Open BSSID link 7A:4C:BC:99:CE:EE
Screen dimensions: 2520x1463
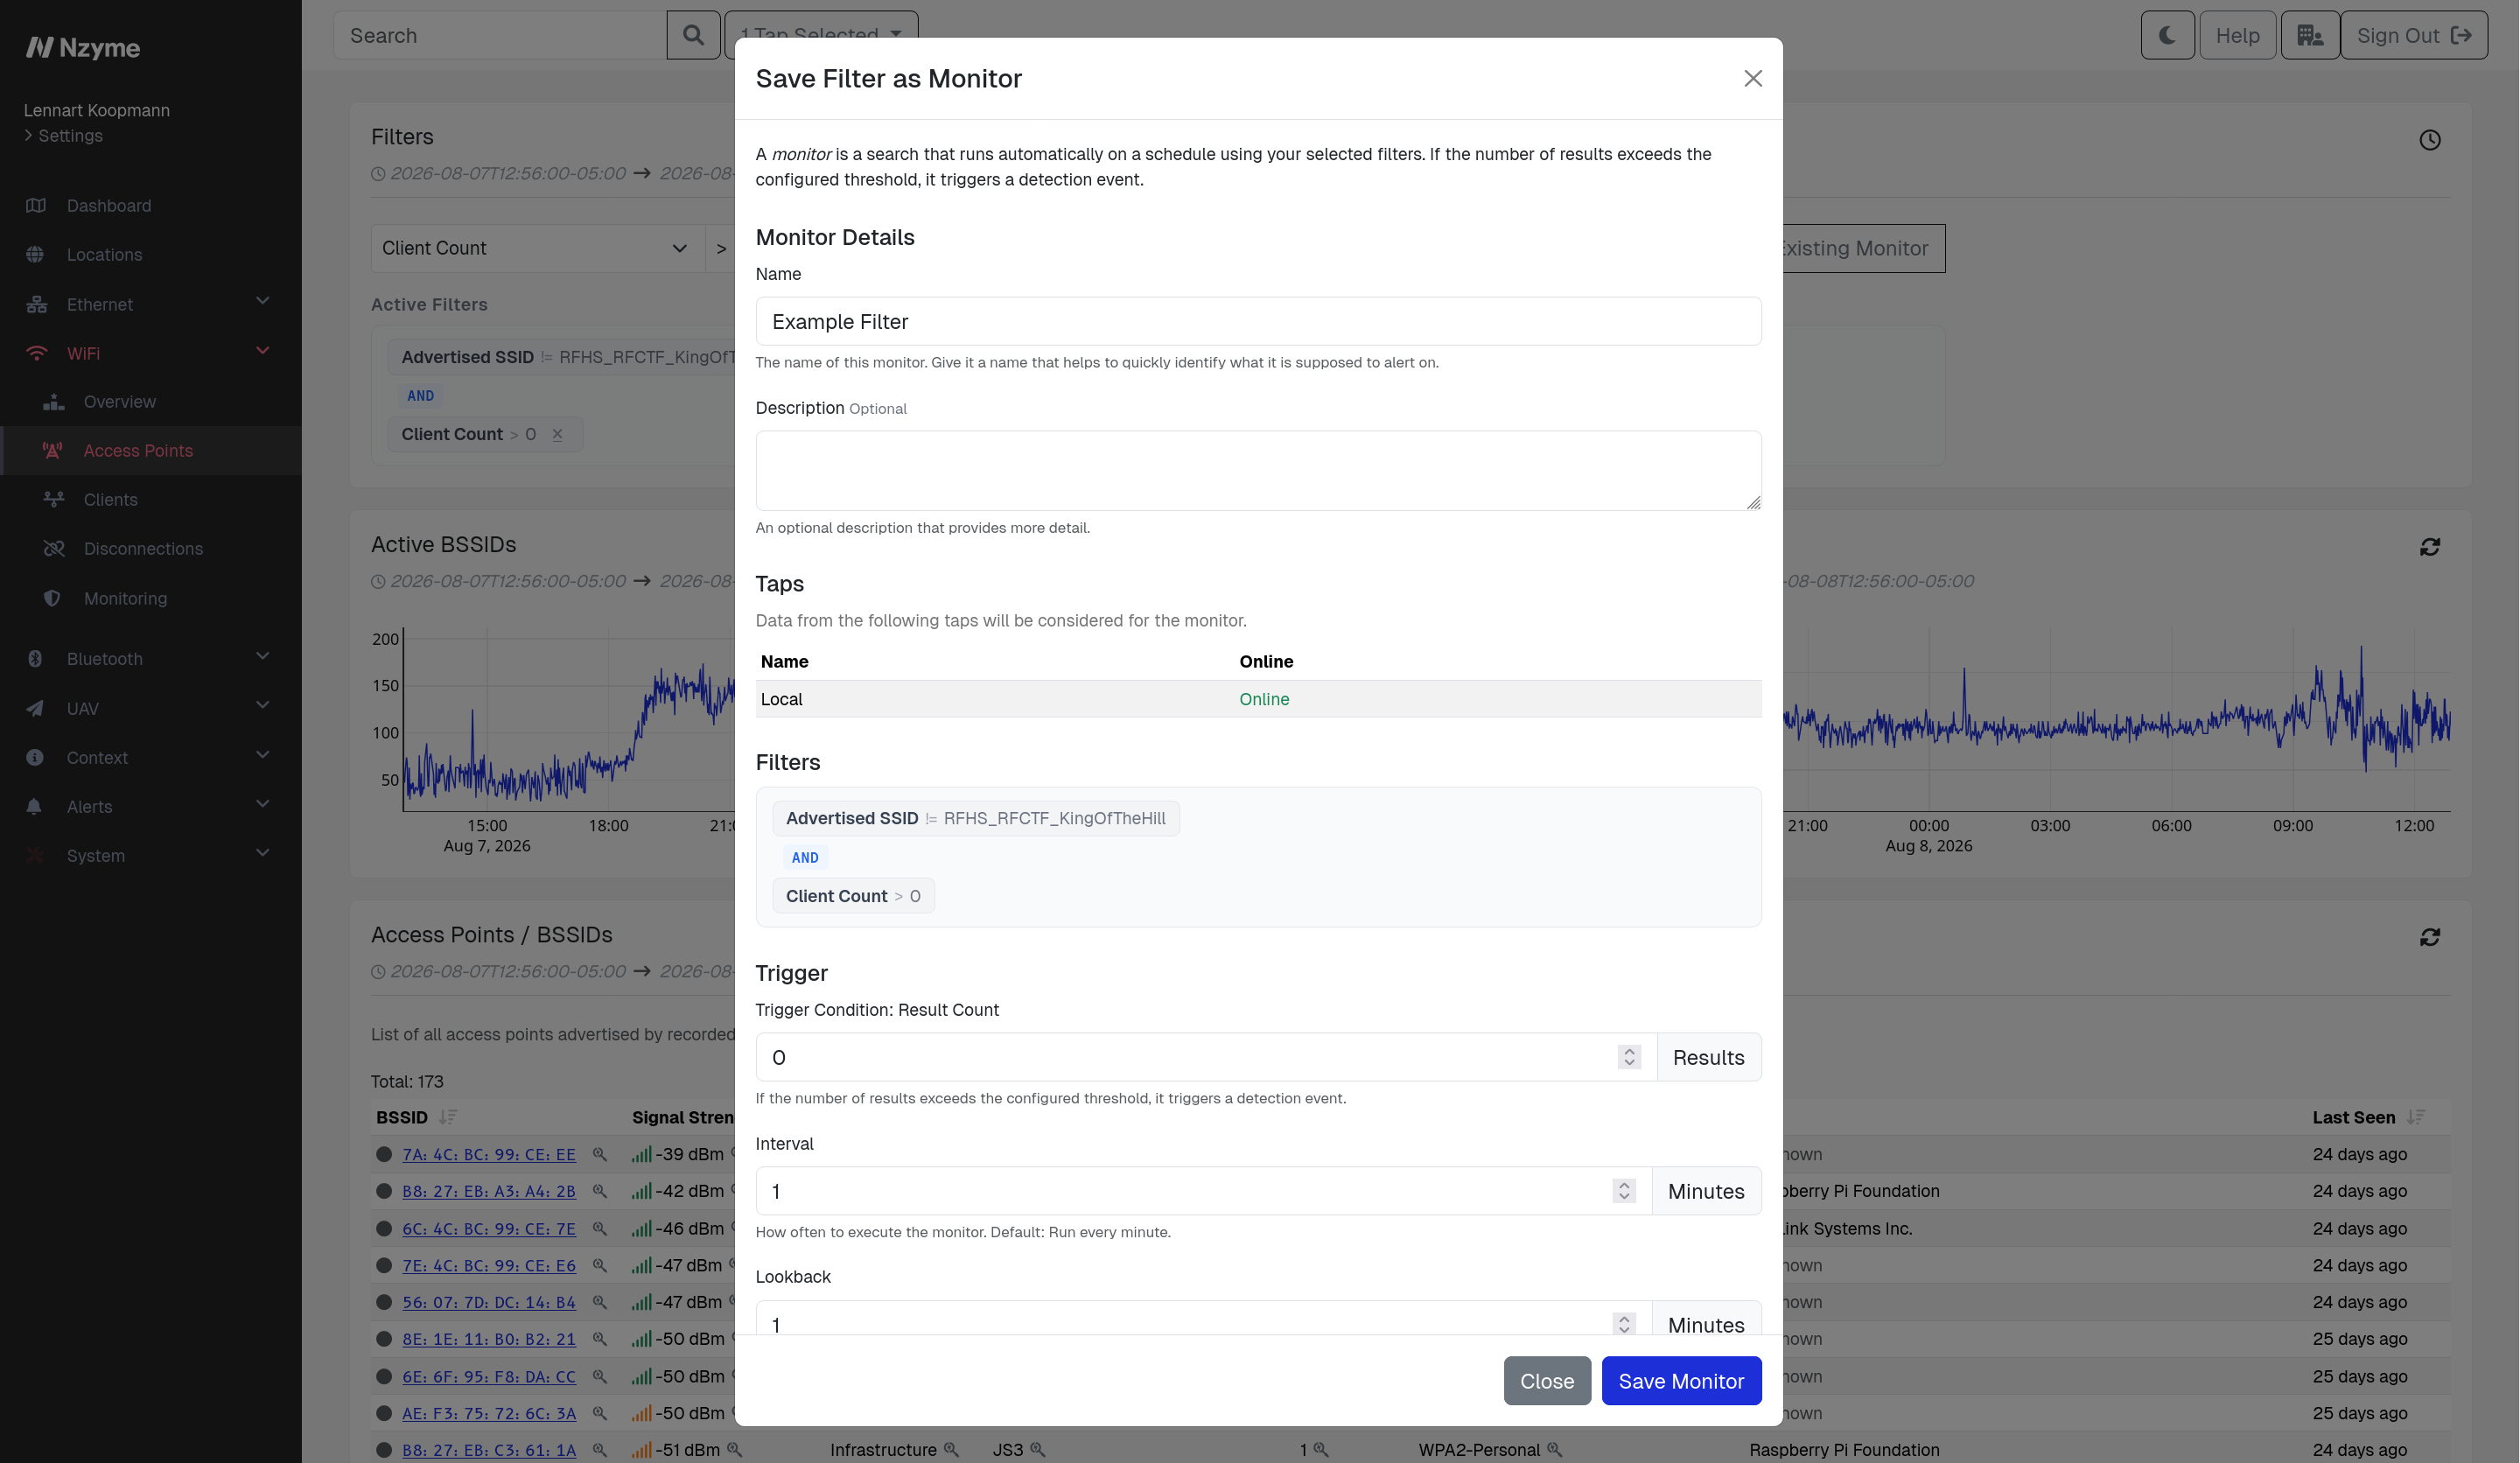coord(489,1154)
